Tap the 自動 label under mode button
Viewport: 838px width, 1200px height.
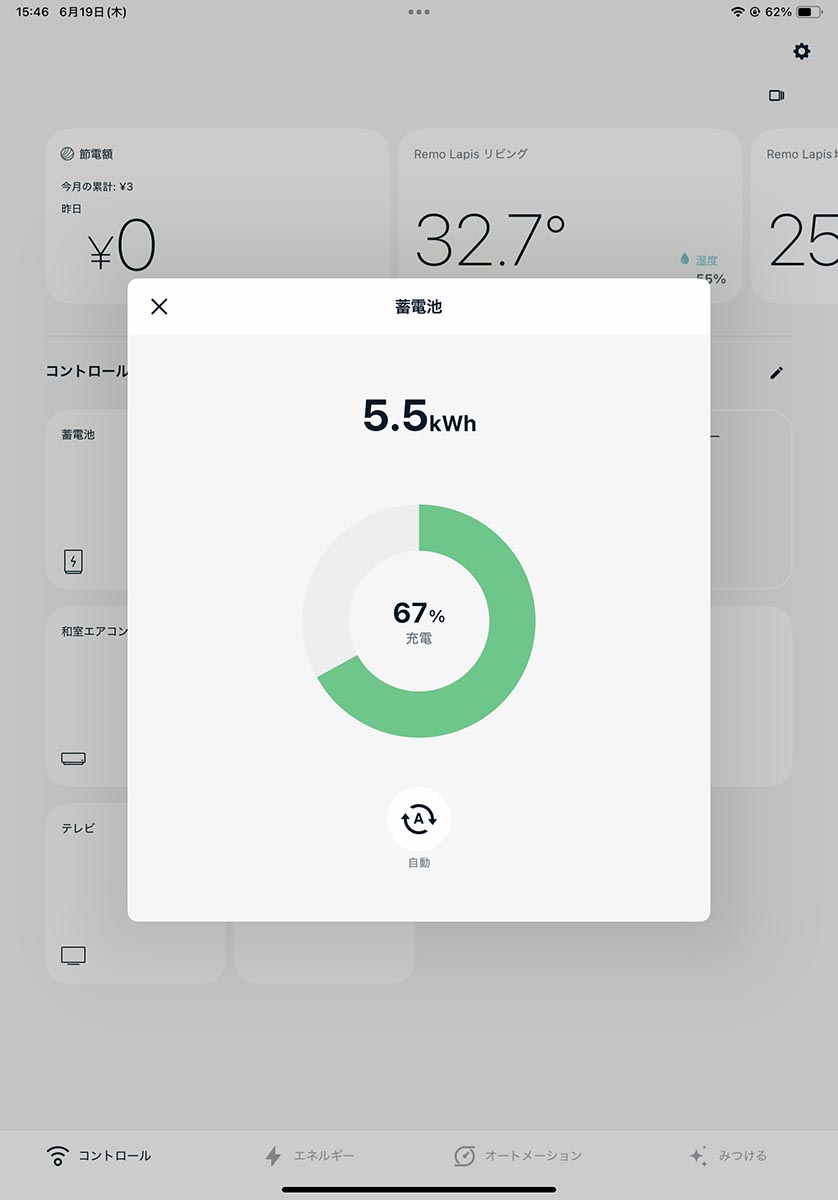click(419, 863)
